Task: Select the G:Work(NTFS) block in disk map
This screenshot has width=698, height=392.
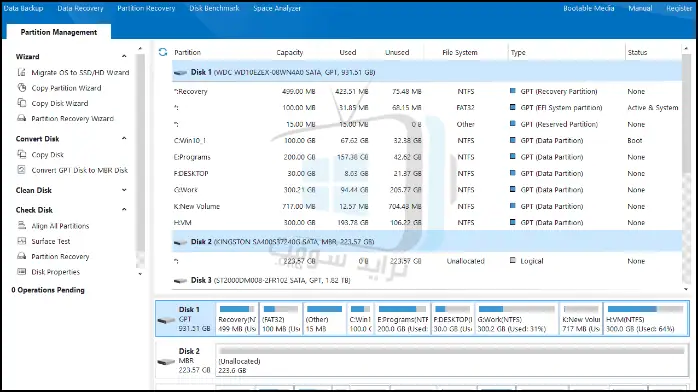Action: coord(516,319)
